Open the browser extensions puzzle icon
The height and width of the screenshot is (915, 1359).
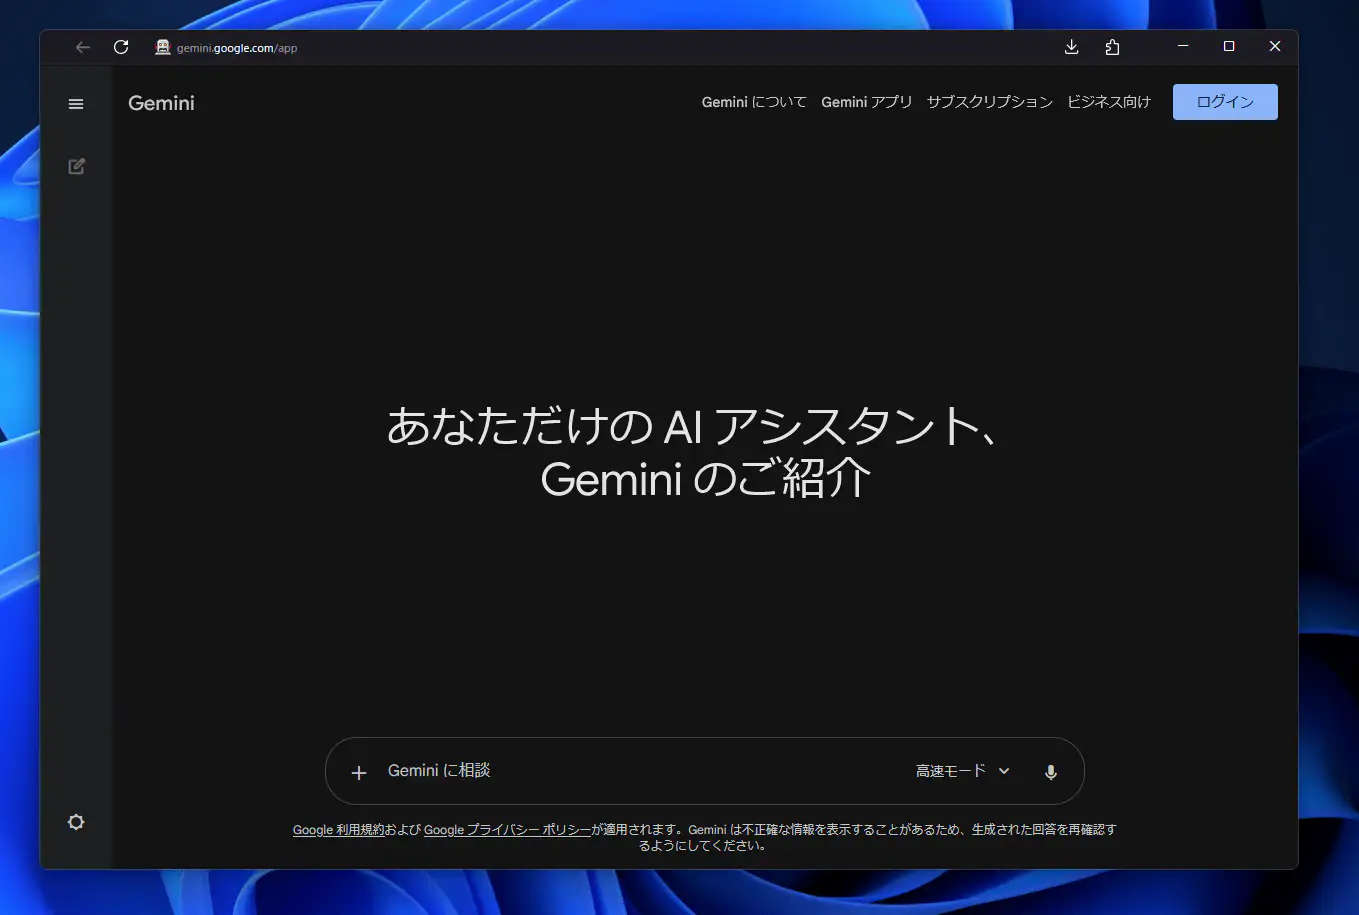(x=1112, y=47)
